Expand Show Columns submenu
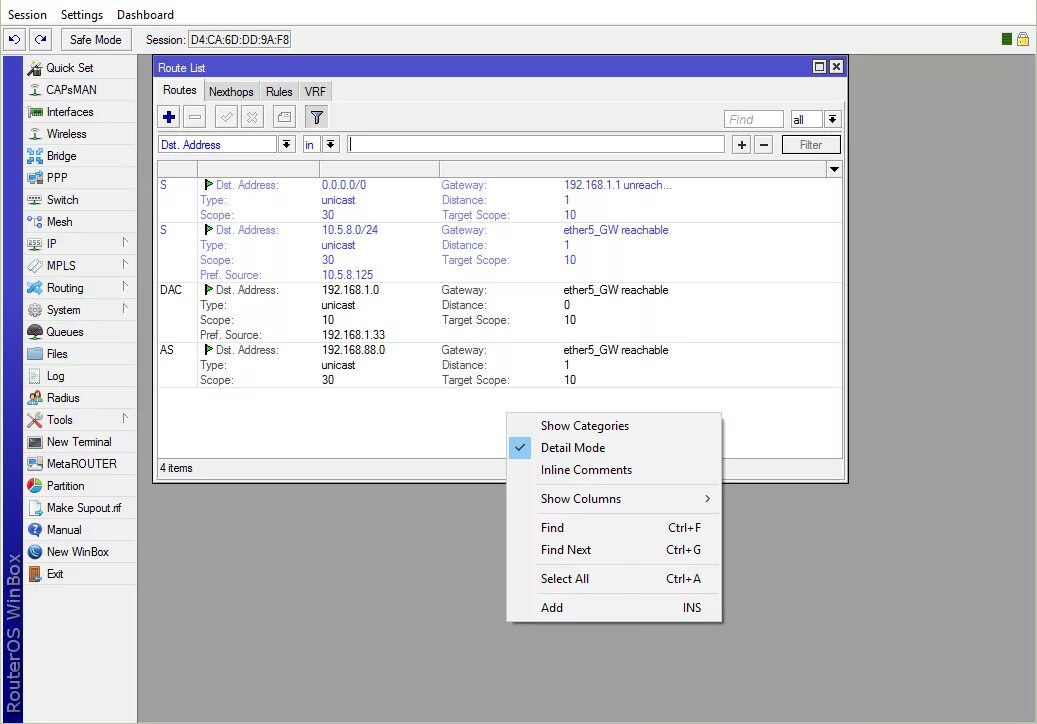Image resolution: width=1037 pixels, height=724 pixels. (x=614, y=499)
